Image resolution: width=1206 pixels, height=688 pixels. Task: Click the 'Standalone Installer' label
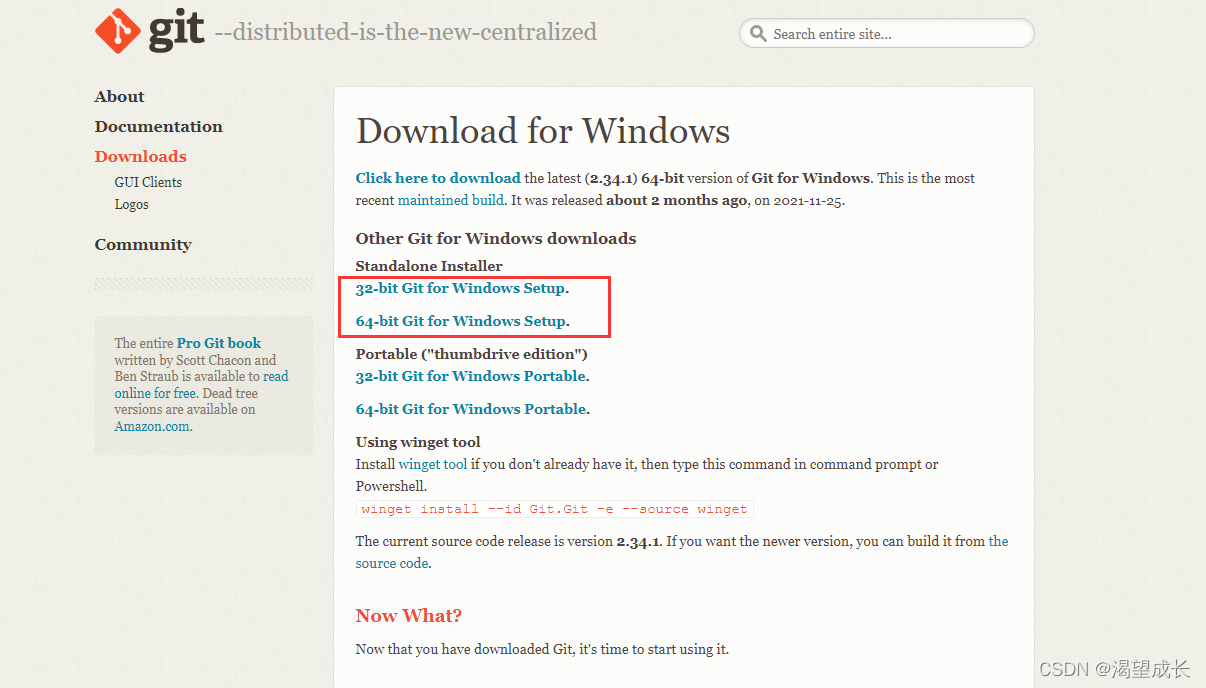pyautogui.click(x=429, y=266)
